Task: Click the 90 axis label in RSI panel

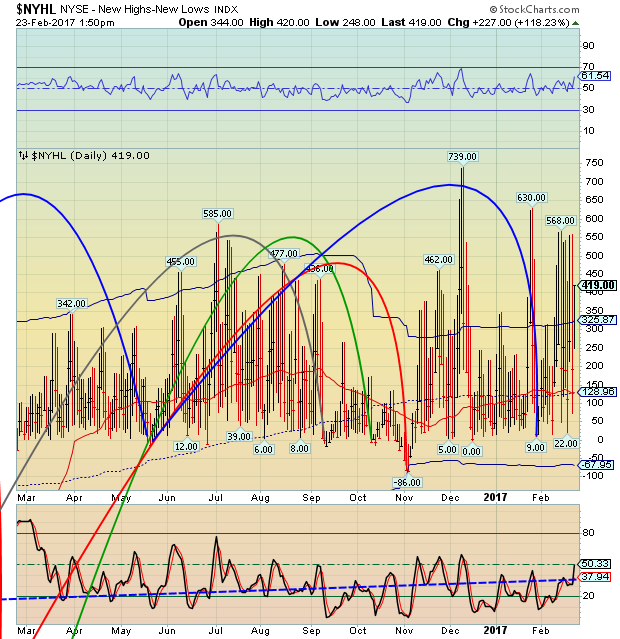Action: point(589,46)
